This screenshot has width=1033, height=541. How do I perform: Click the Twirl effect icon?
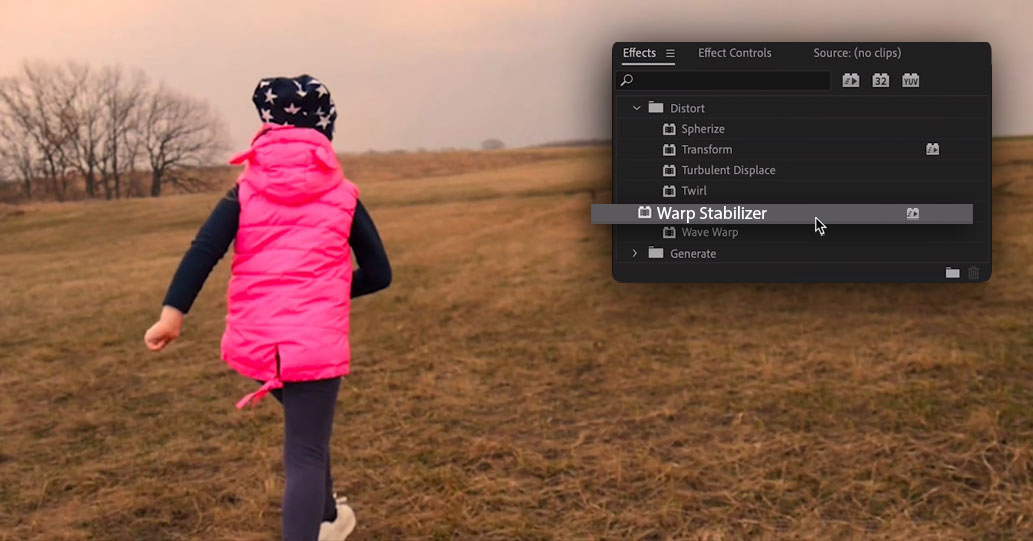click(x=669, y=191)
